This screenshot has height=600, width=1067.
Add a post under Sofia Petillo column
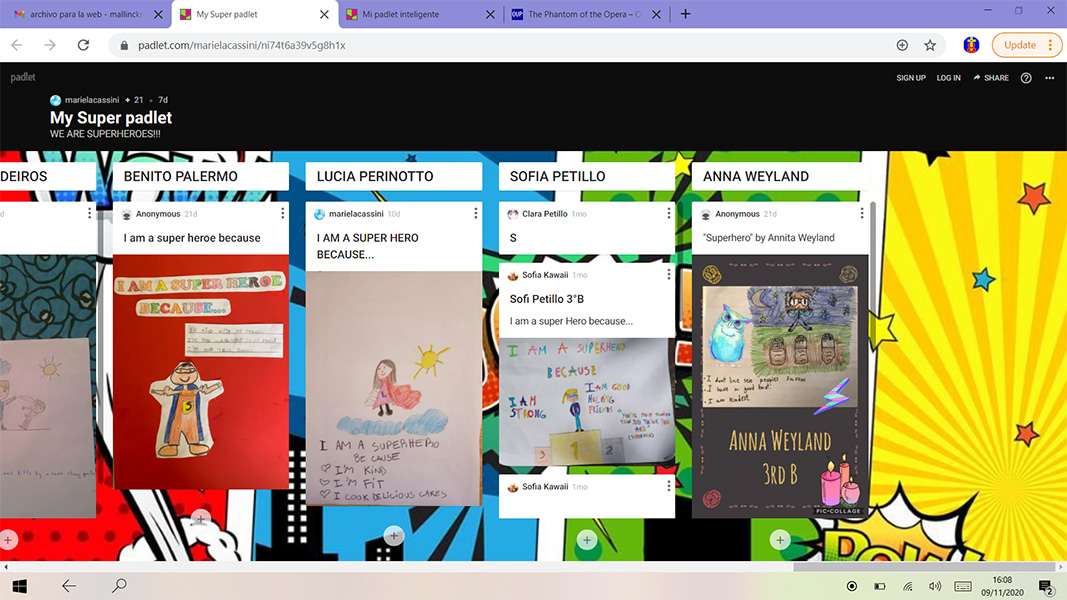pyautogui.click(x=587, y=540)
